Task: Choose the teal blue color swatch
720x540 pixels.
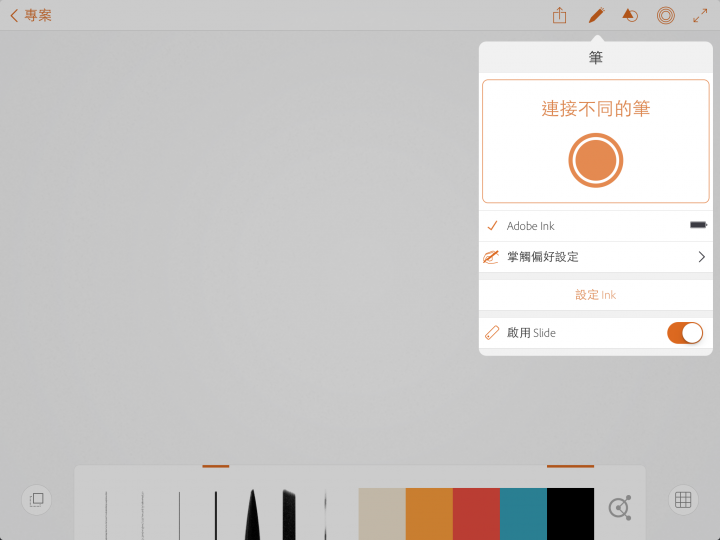Action: 523,514
